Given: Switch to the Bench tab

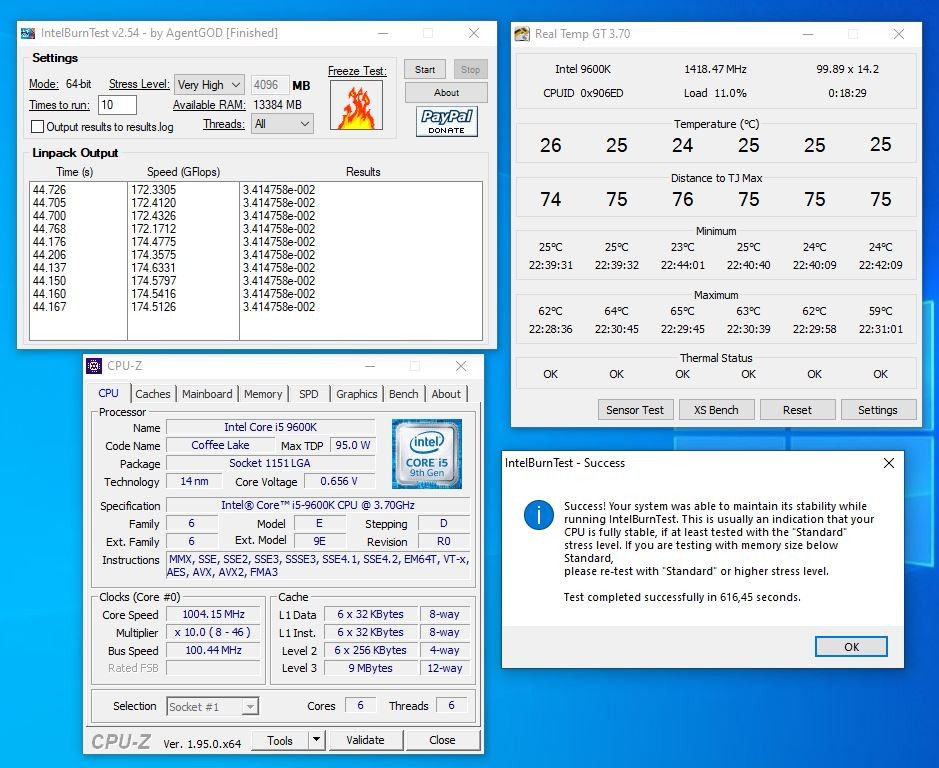Looking at the screenshot, I should click(403, 394).
